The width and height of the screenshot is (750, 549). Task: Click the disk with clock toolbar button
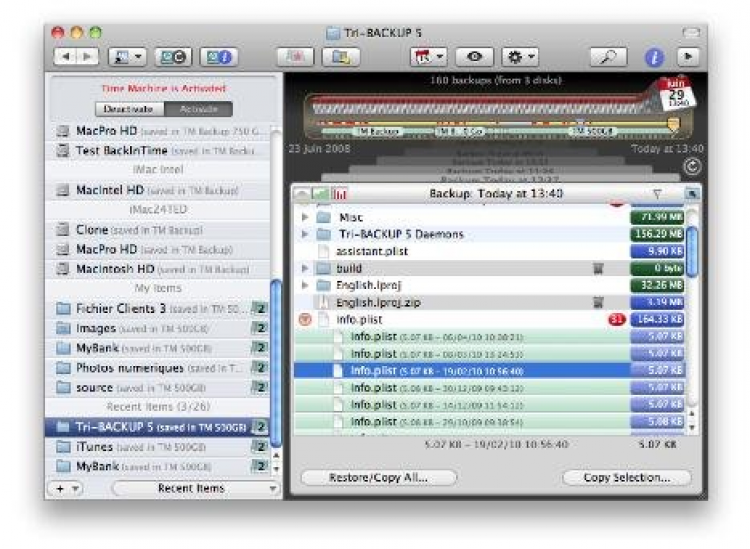click(x=173, y=57)
